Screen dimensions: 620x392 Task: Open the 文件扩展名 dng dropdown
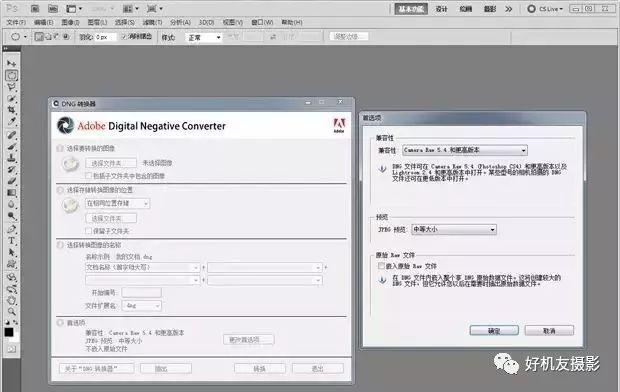point(142,305)
